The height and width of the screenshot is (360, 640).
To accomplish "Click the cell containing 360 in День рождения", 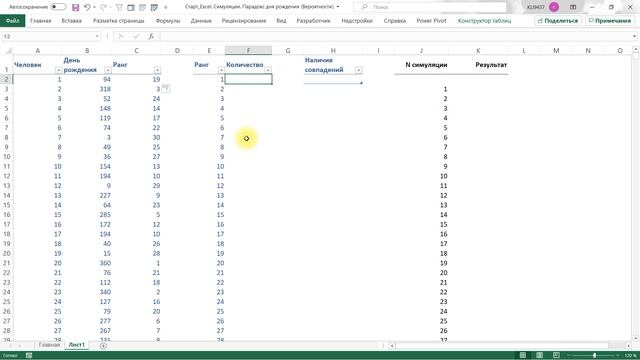I will pos(87,263).
